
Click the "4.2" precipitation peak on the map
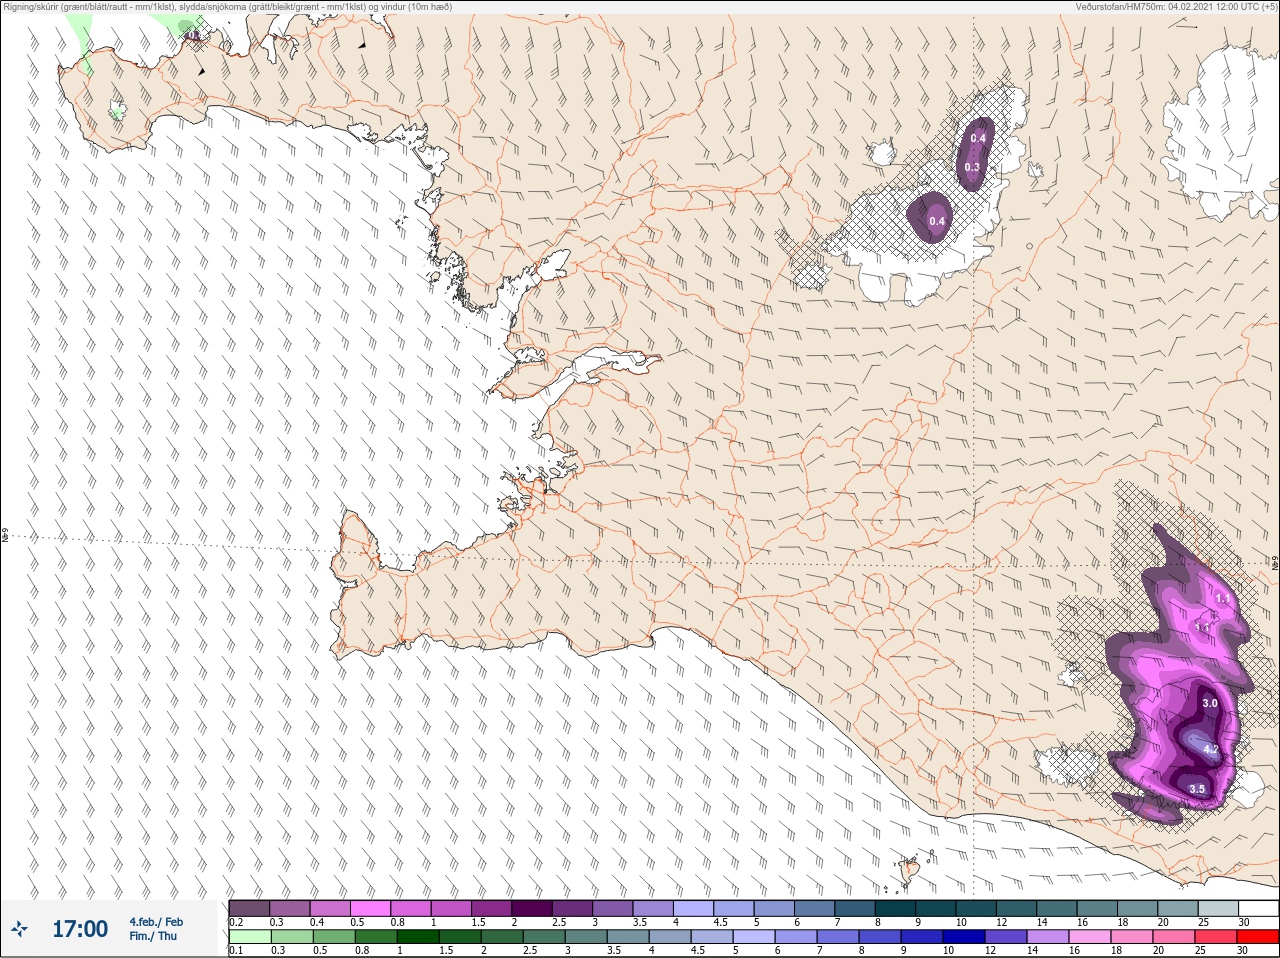pyautogui.click(x=1210, y=749)
